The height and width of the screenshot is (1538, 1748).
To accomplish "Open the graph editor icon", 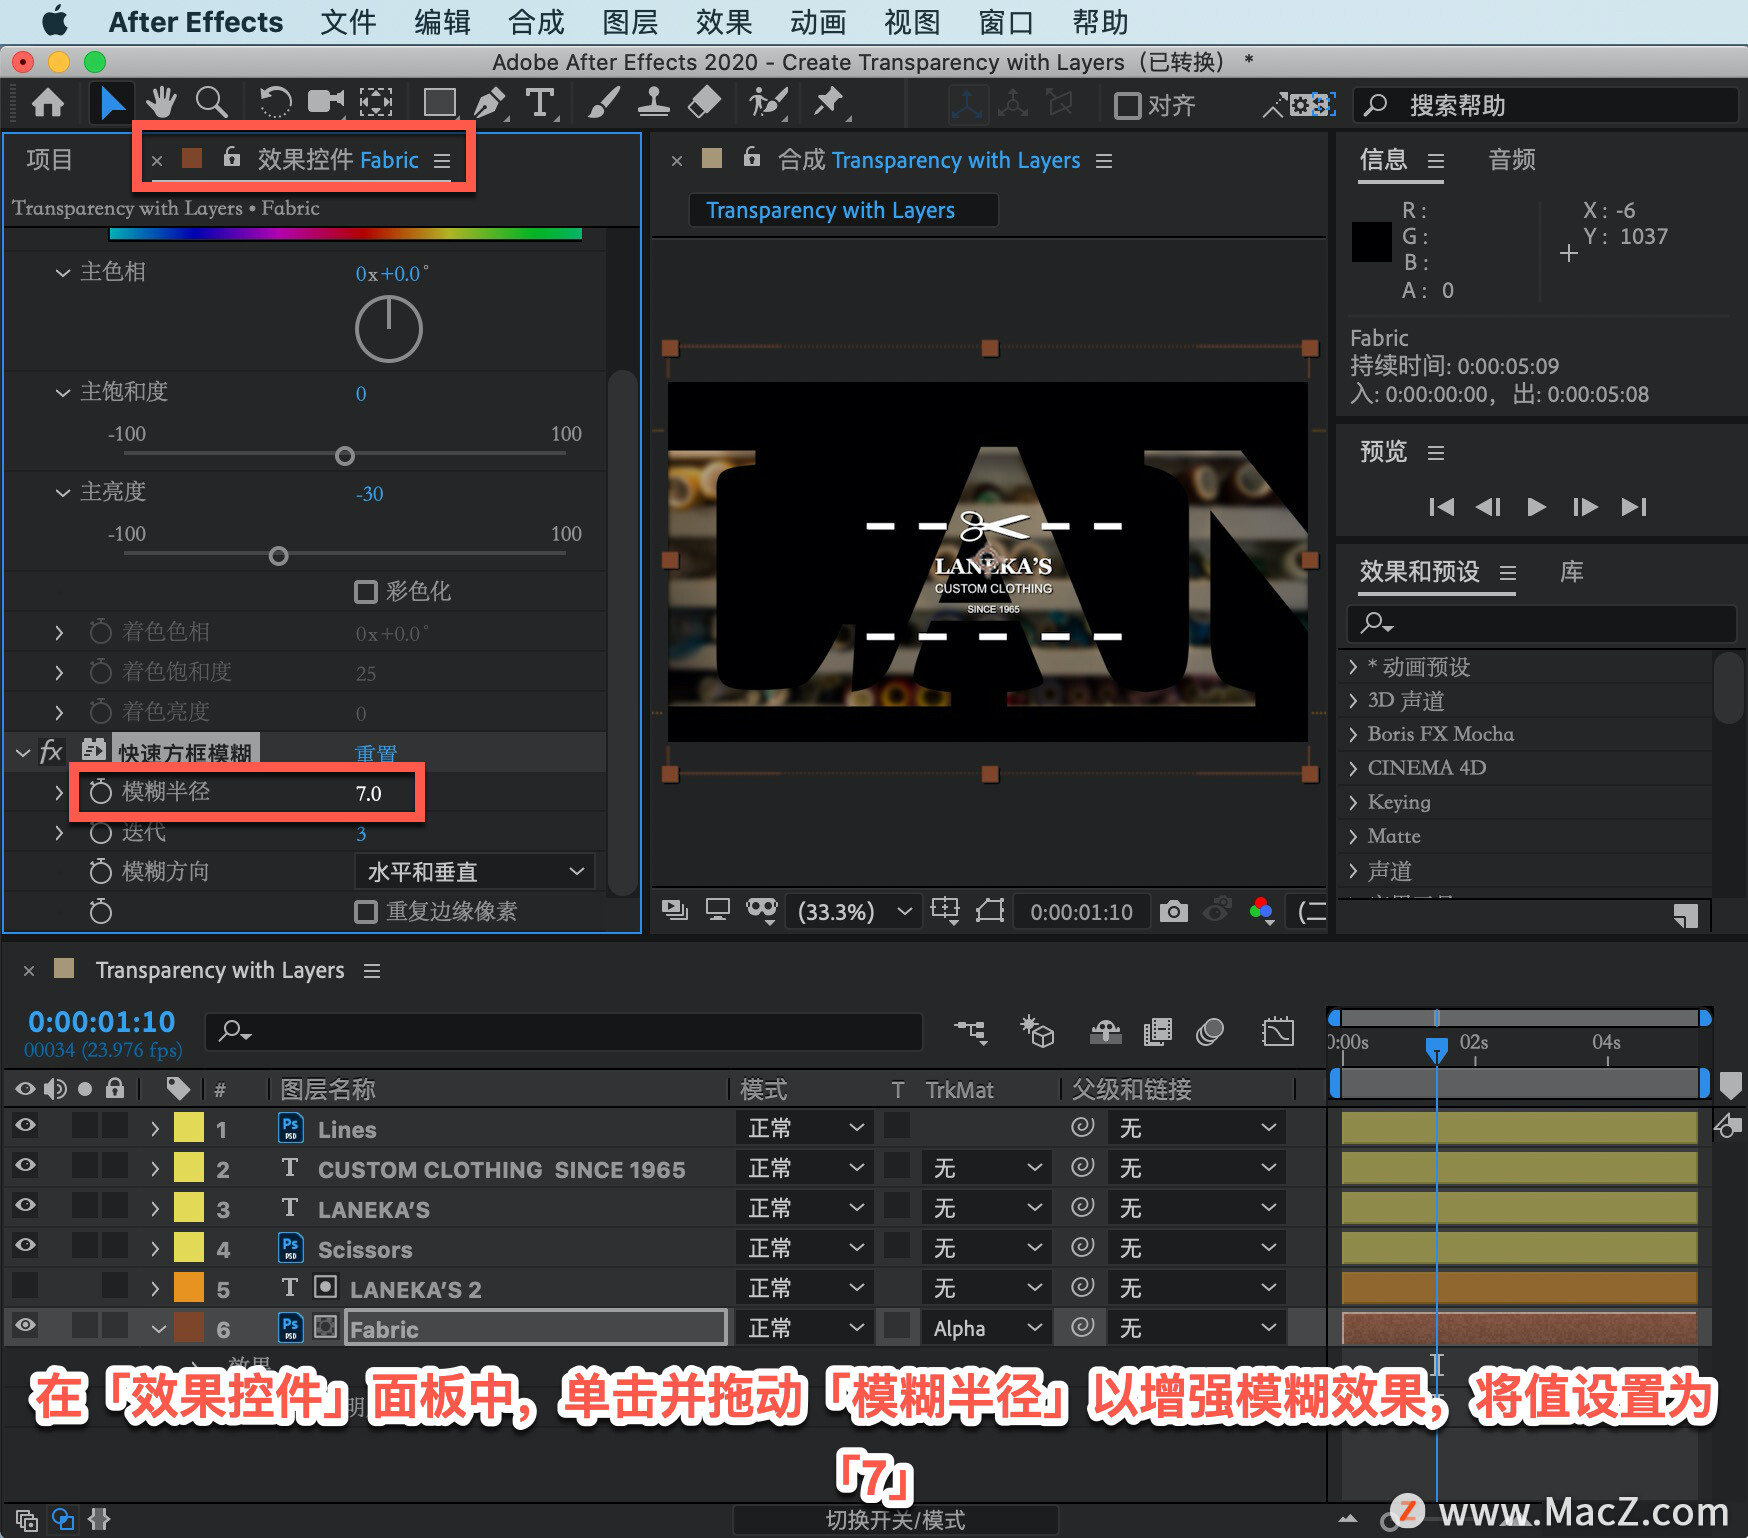I will [x=1278, y=1031].
